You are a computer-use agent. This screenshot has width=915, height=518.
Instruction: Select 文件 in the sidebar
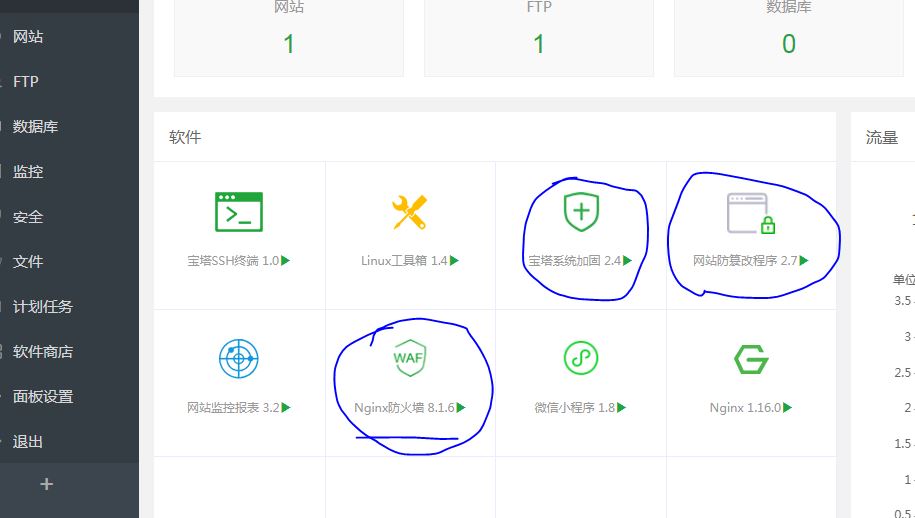[28, 261]
